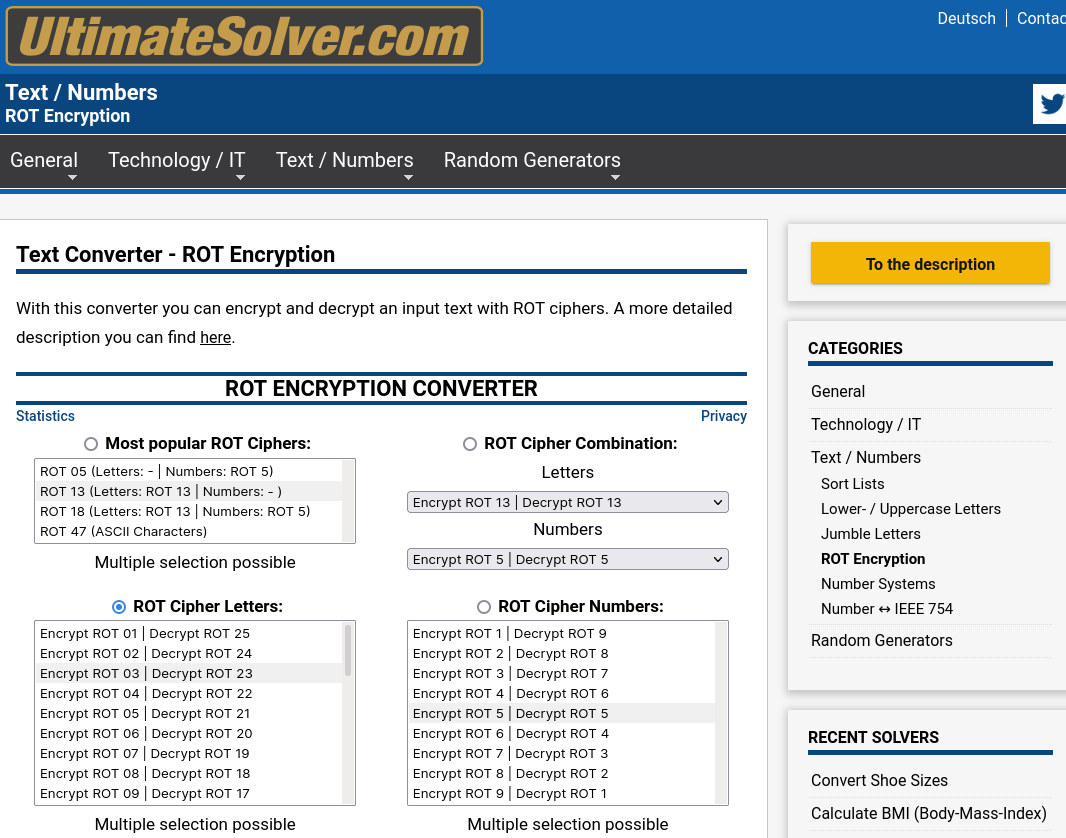Select Encrypt ROT 3 | Decrypt ROT 7
This screenshot has height=838, width=1066.
562,674
